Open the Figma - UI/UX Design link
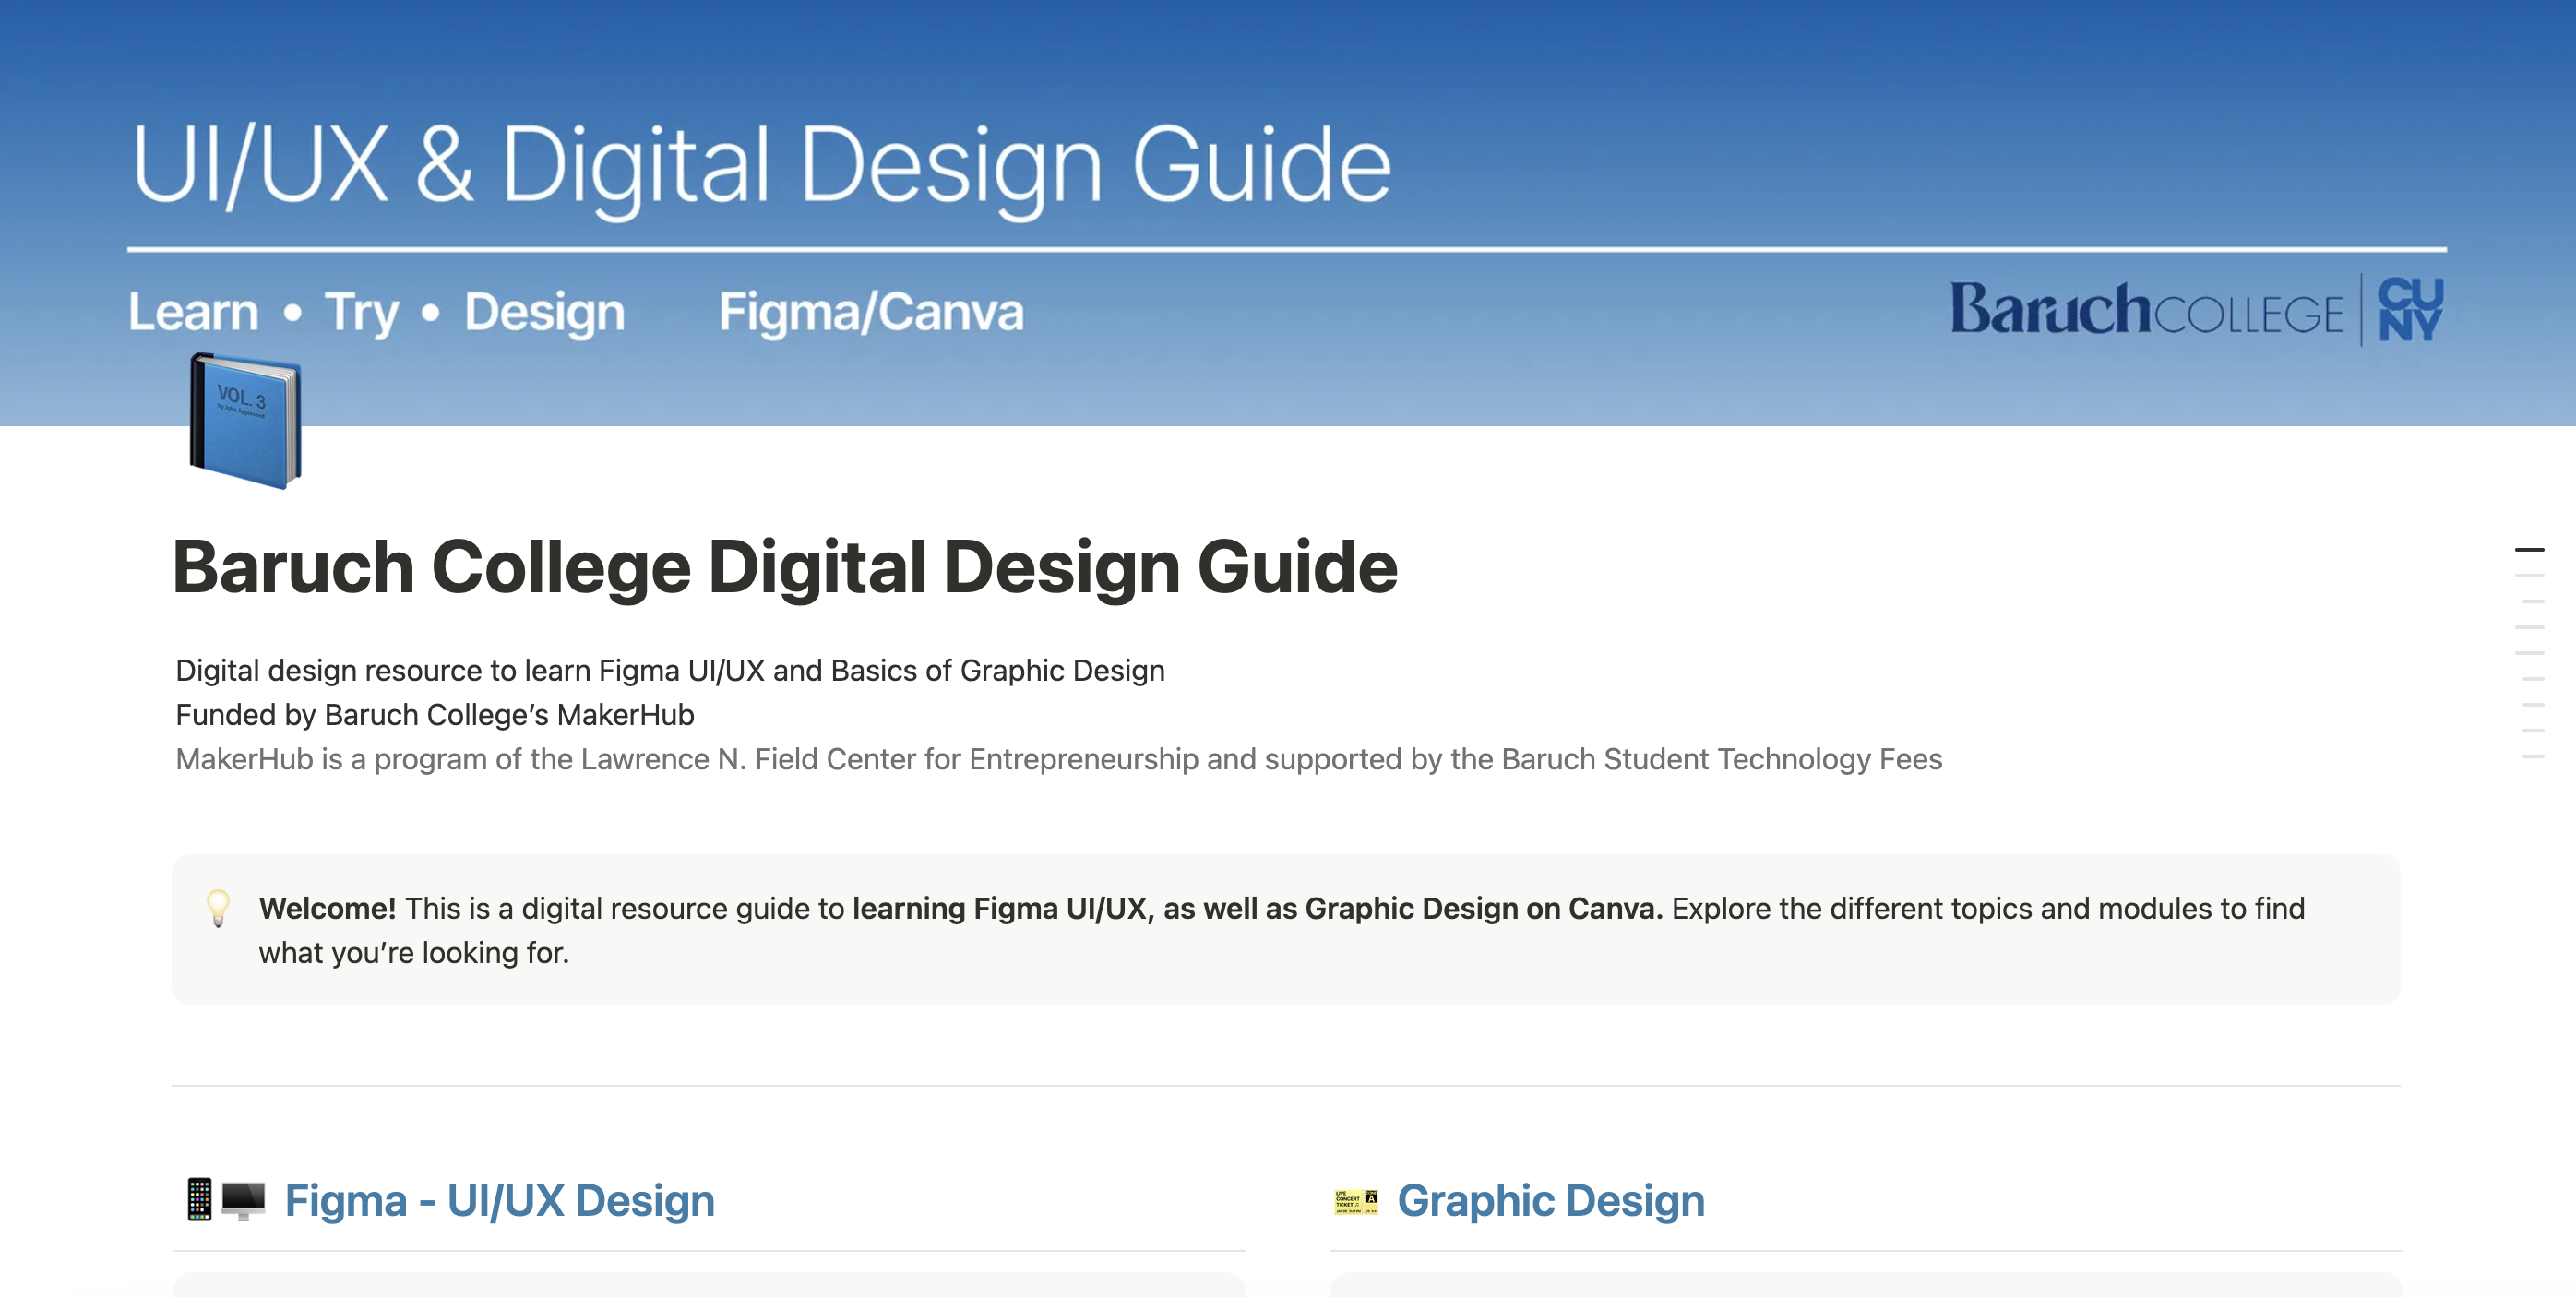Screen dimensions: 2576x1297 tap(499, 1200)
